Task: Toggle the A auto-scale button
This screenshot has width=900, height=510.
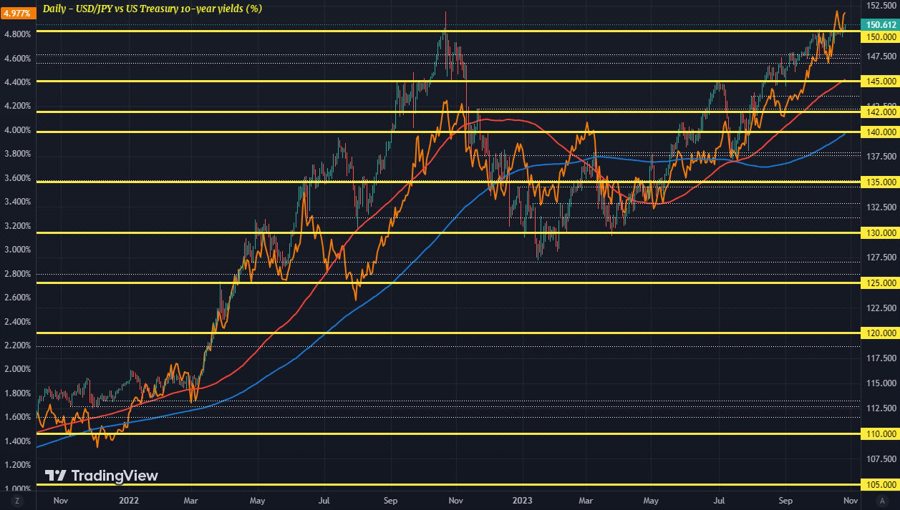Action: [x=882, y=501]
